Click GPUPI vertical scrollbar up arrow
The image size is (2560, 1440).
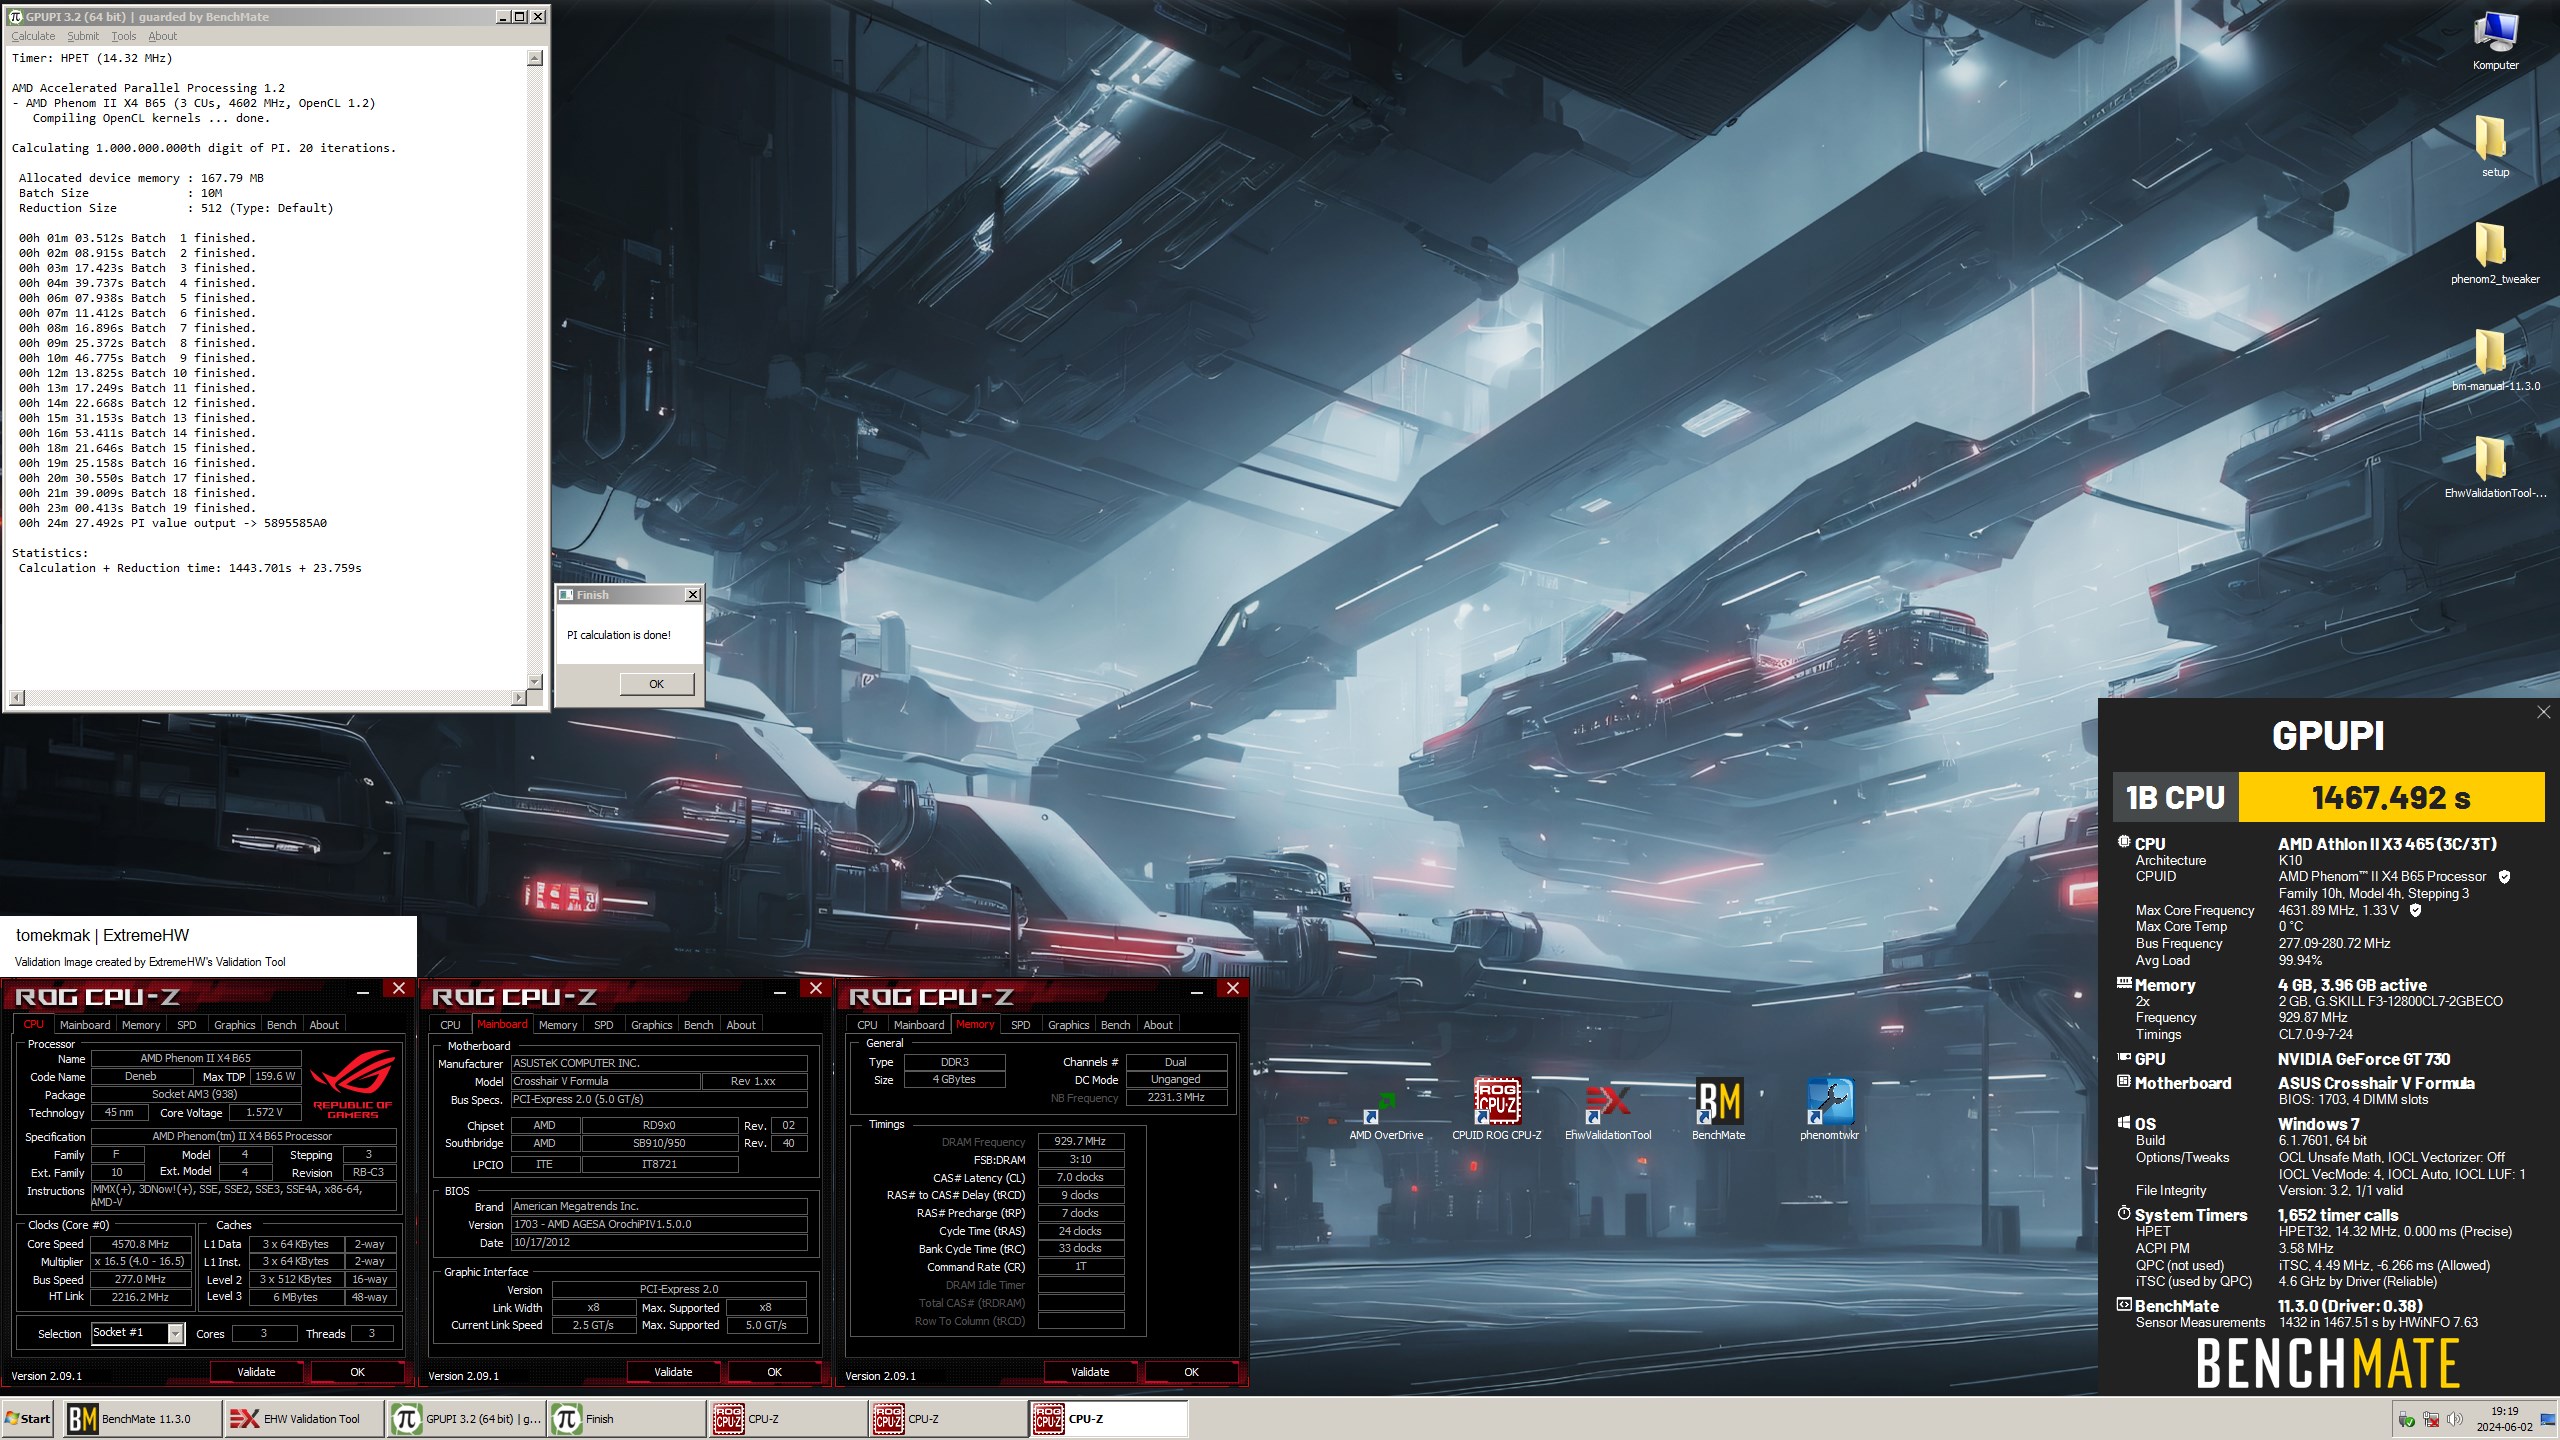(x=535, y=58)
